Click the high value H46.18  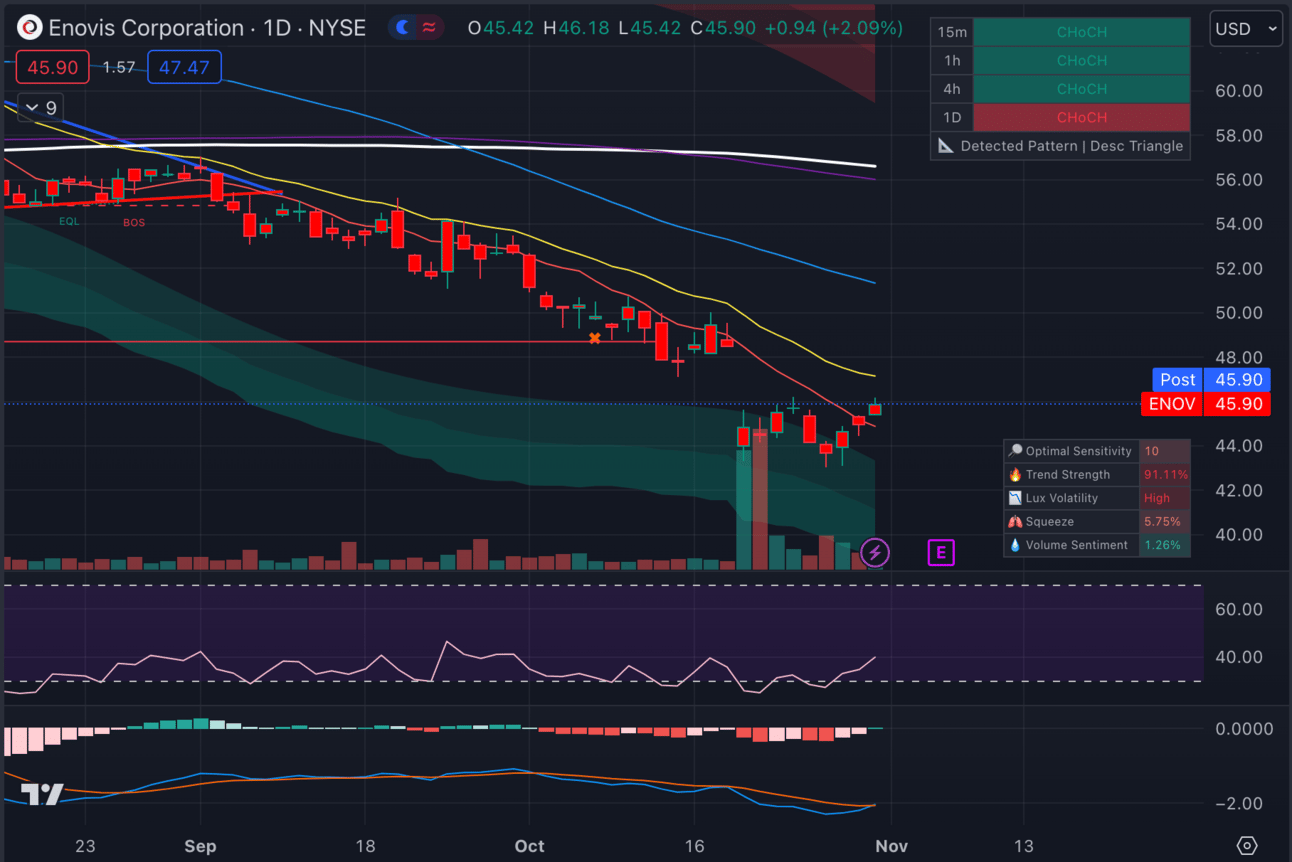[576, 28]
